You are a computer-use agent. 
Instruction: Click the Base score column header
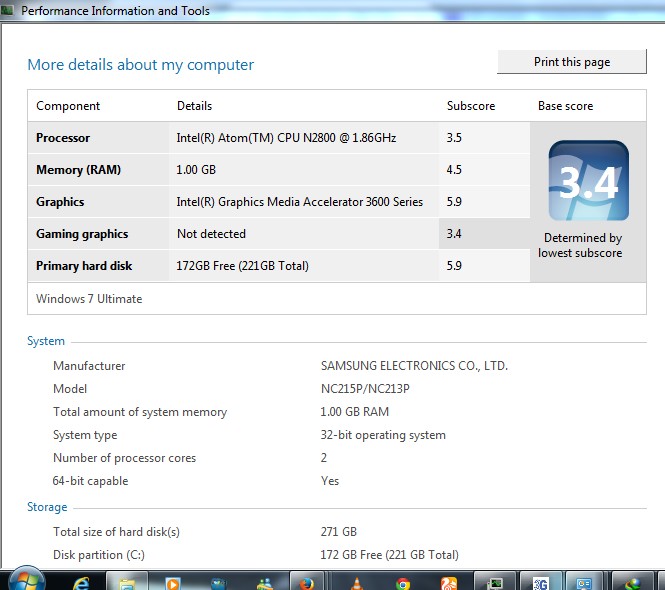pyautogui.click(x=565, y=106)
